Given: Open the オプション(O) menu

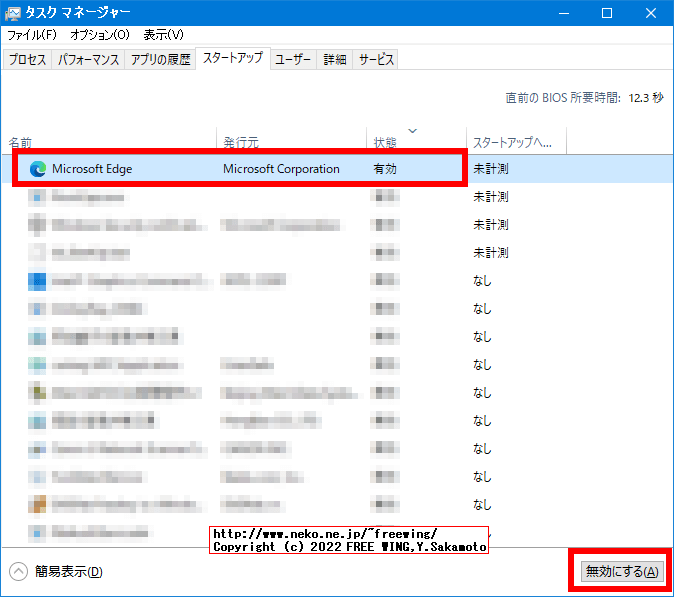Looking at the screenshot, I should click(x=100, y=35).
